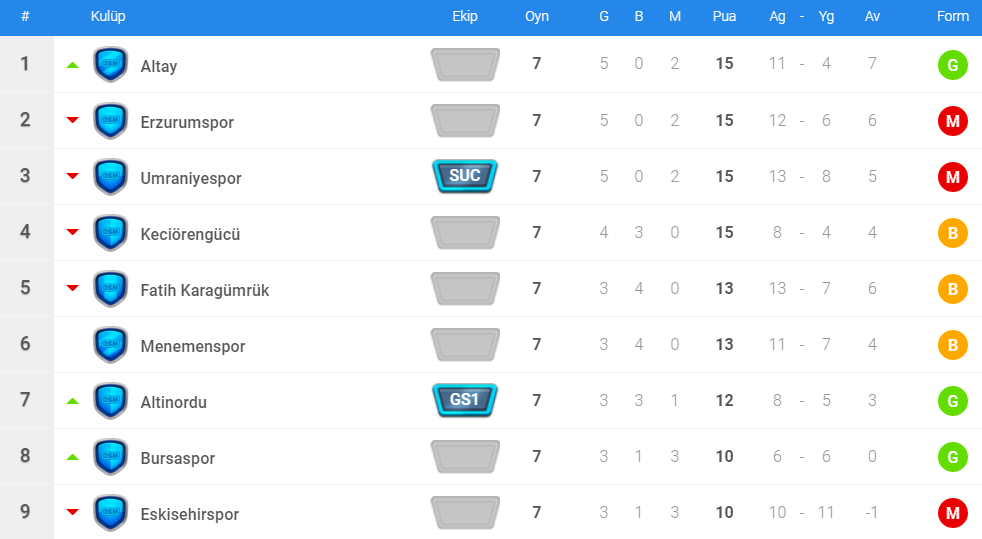Open the Fatih Karagümrük club link

pos(205,290)
